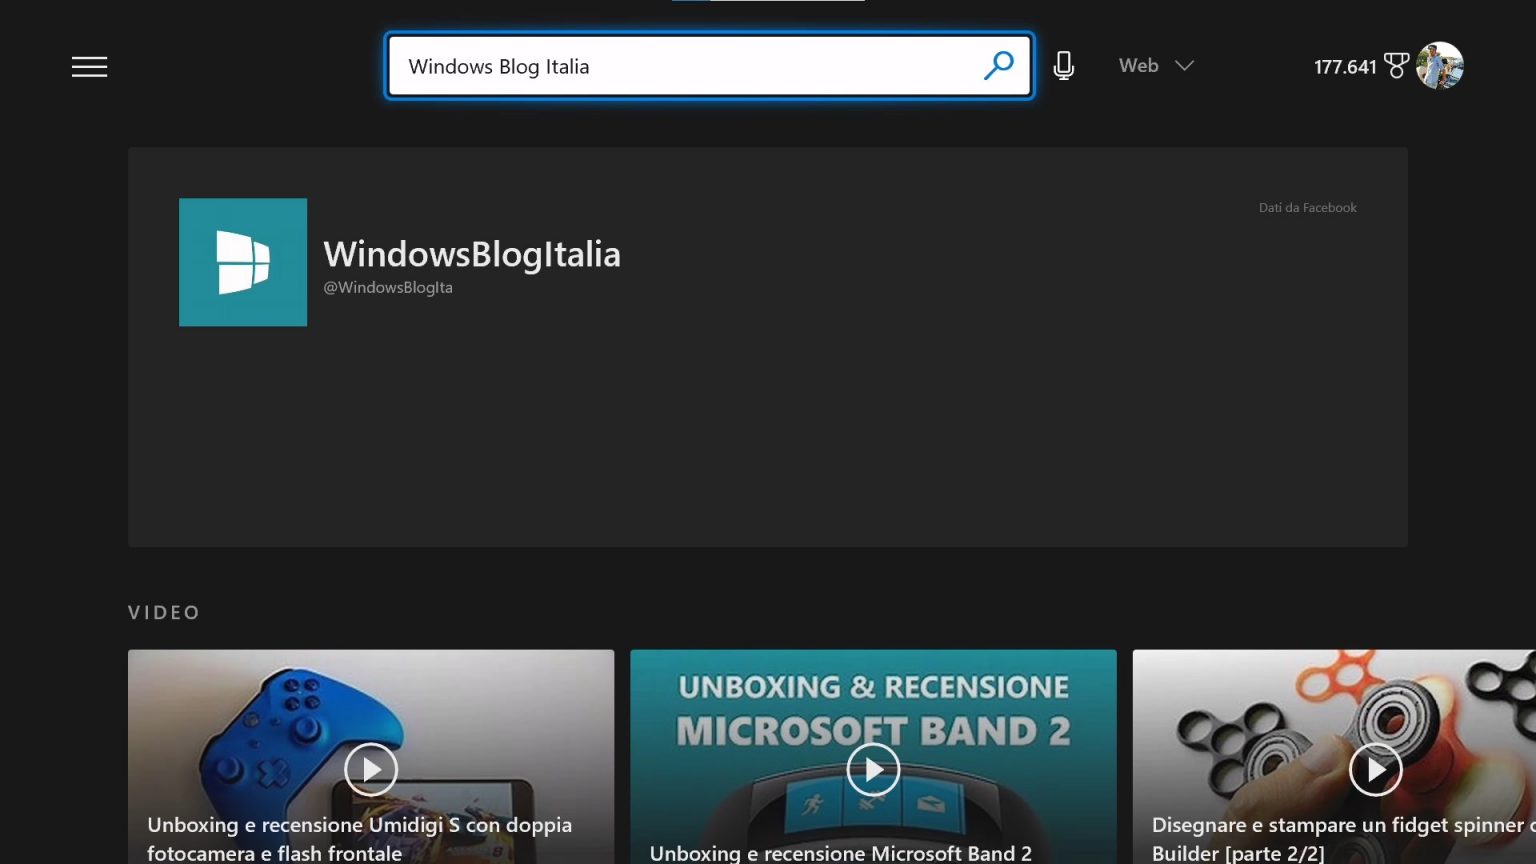
Task: Play the Microsoft Band 2 unboxing video
Action: click(x=872, y=769)
